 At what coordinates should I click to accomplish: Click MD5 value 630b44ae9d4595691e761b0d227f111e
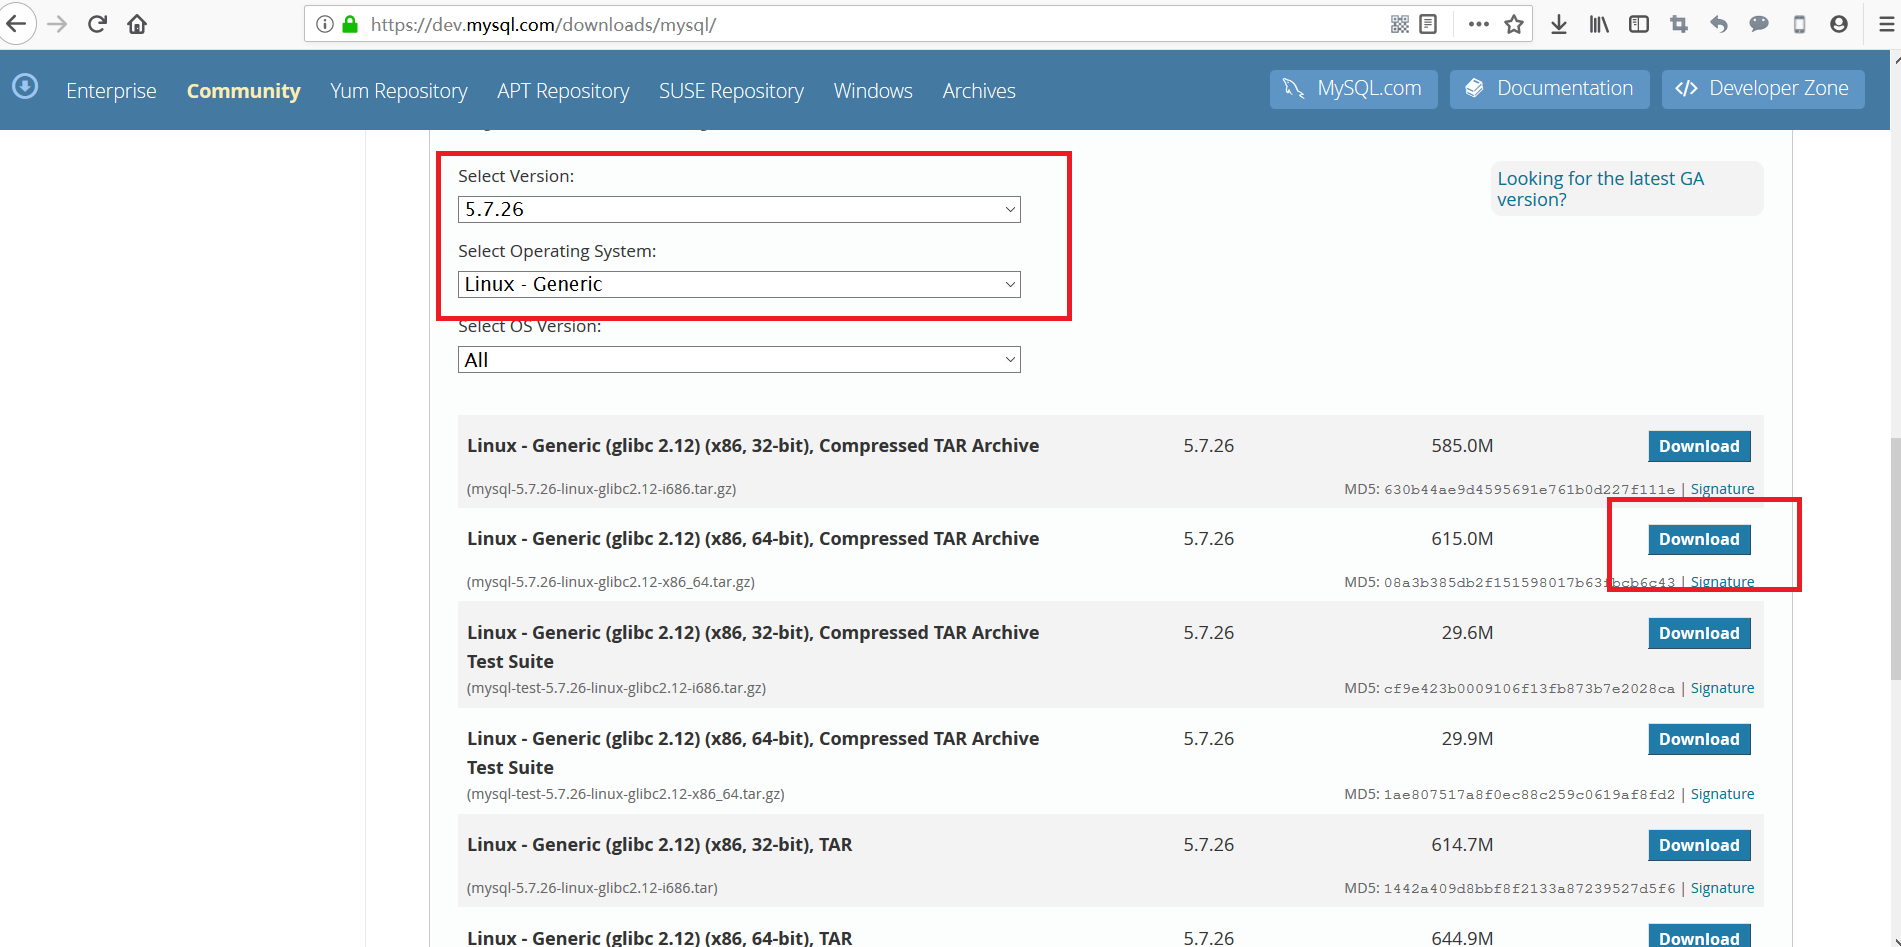(1529, 490)
